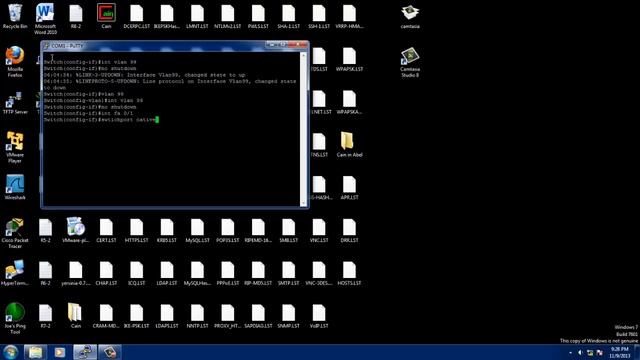Open the Cain folder on desktop

[x=76, y=316]
